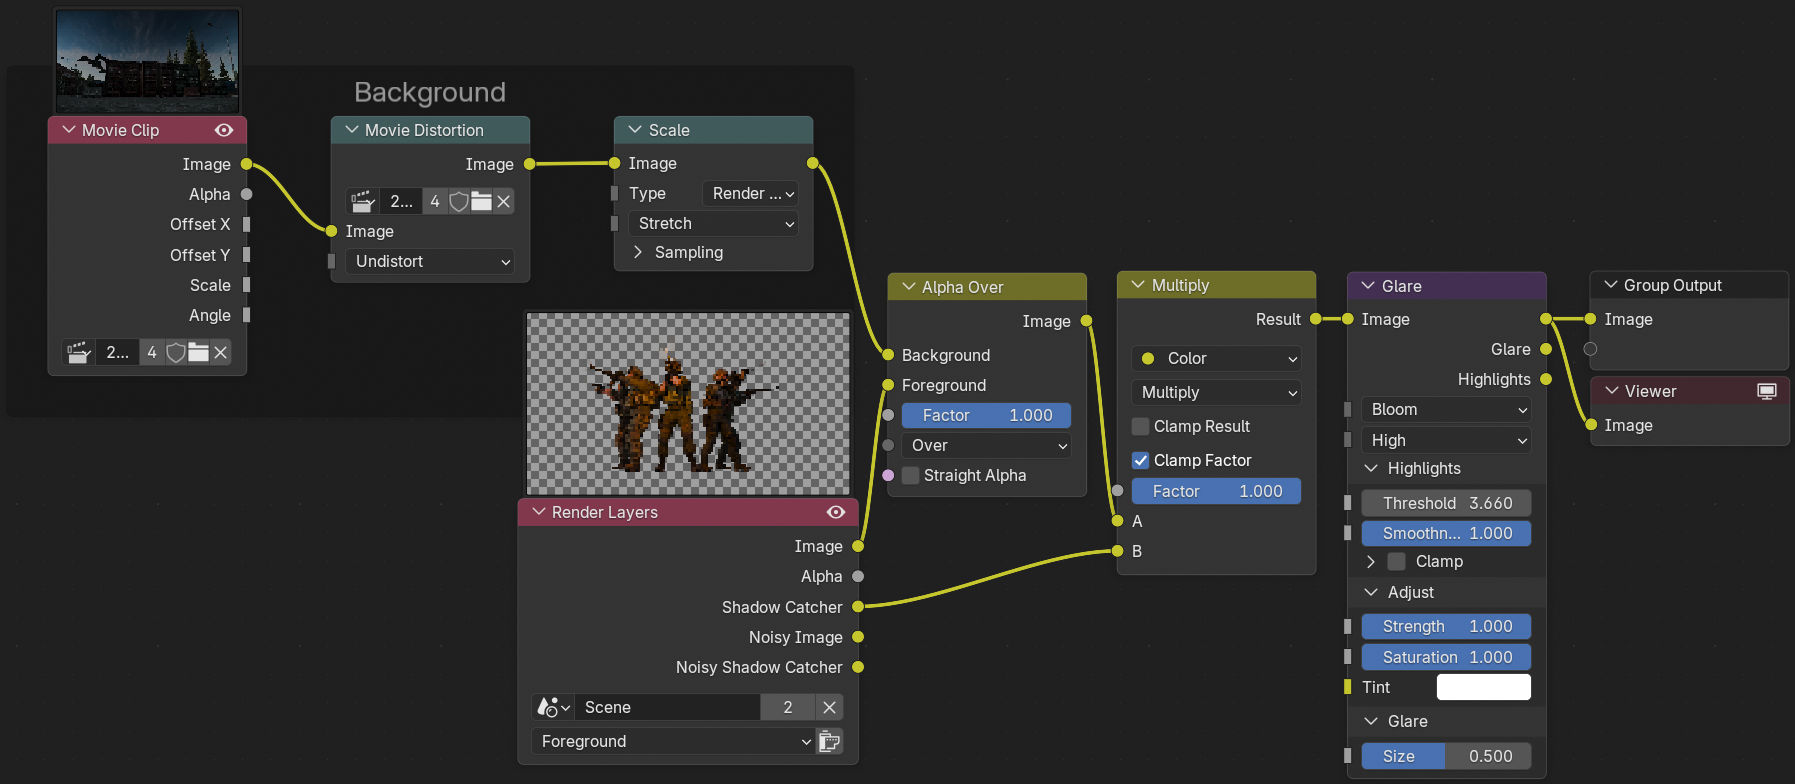The image size is (1795, 784).
Task: Collapse the Adjust section in Glare node
Action: click(1371, 592)
